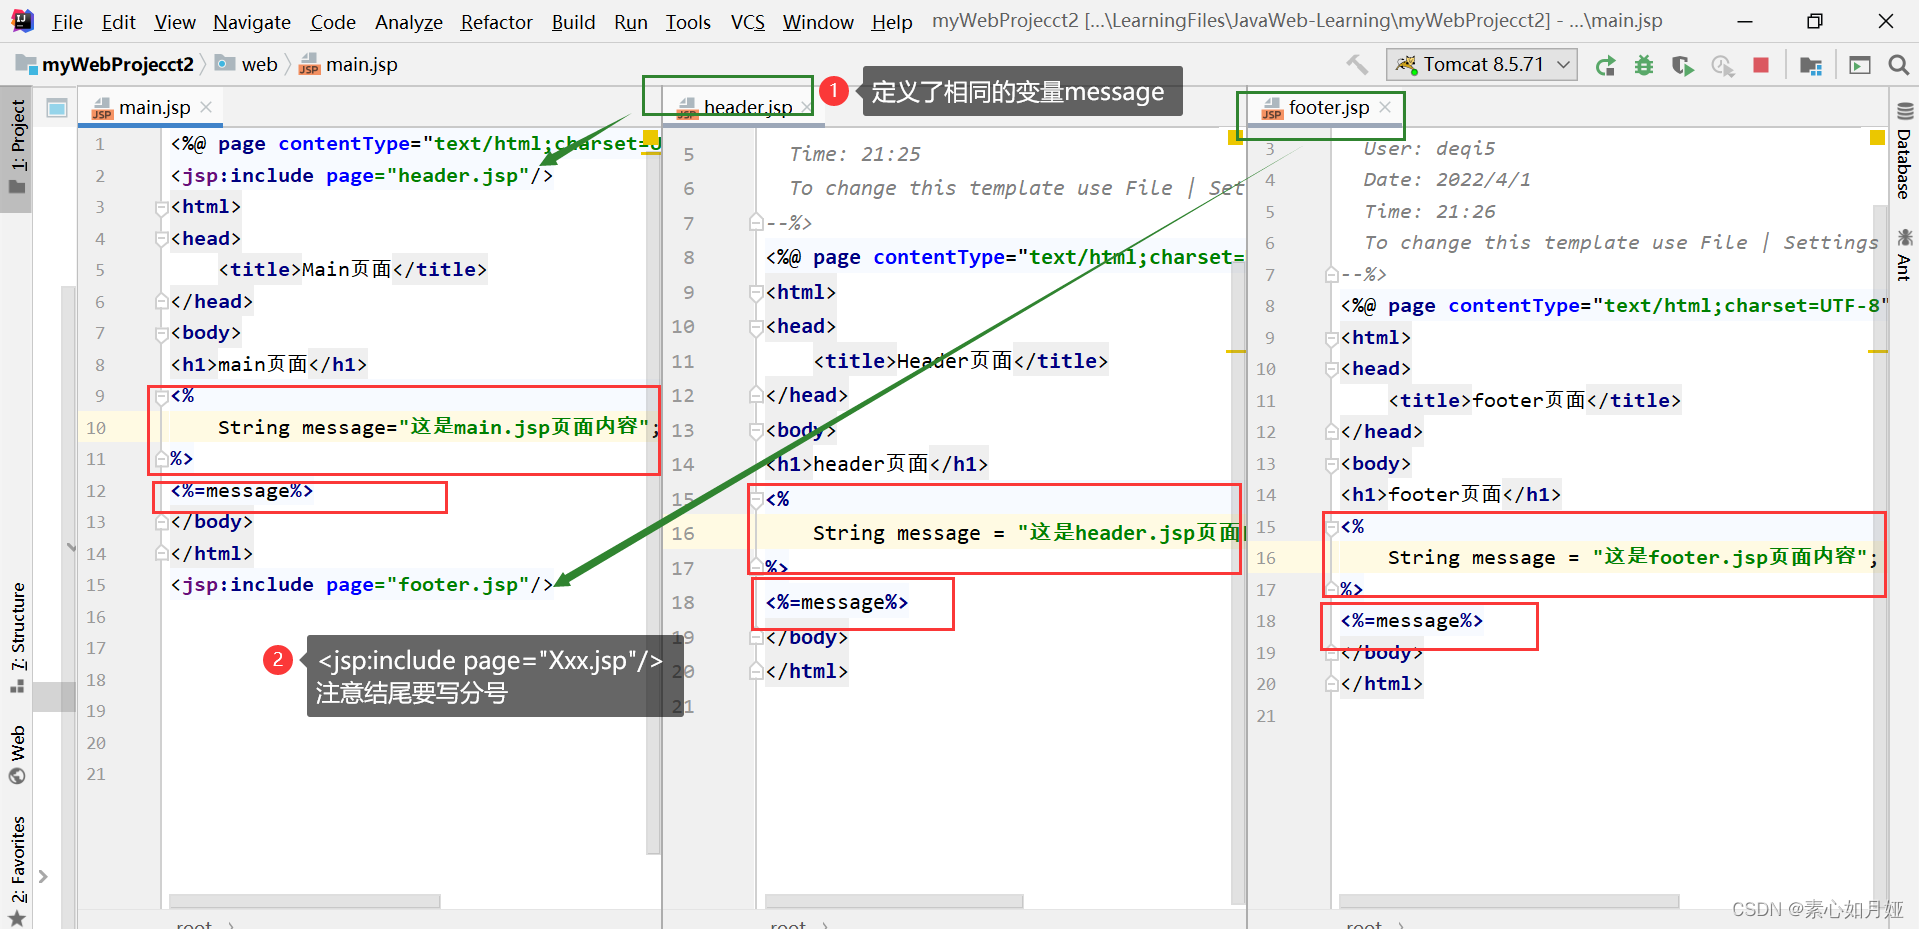Close the main.jsp tab
This screenshot has width=1919, height=929.
206,107
